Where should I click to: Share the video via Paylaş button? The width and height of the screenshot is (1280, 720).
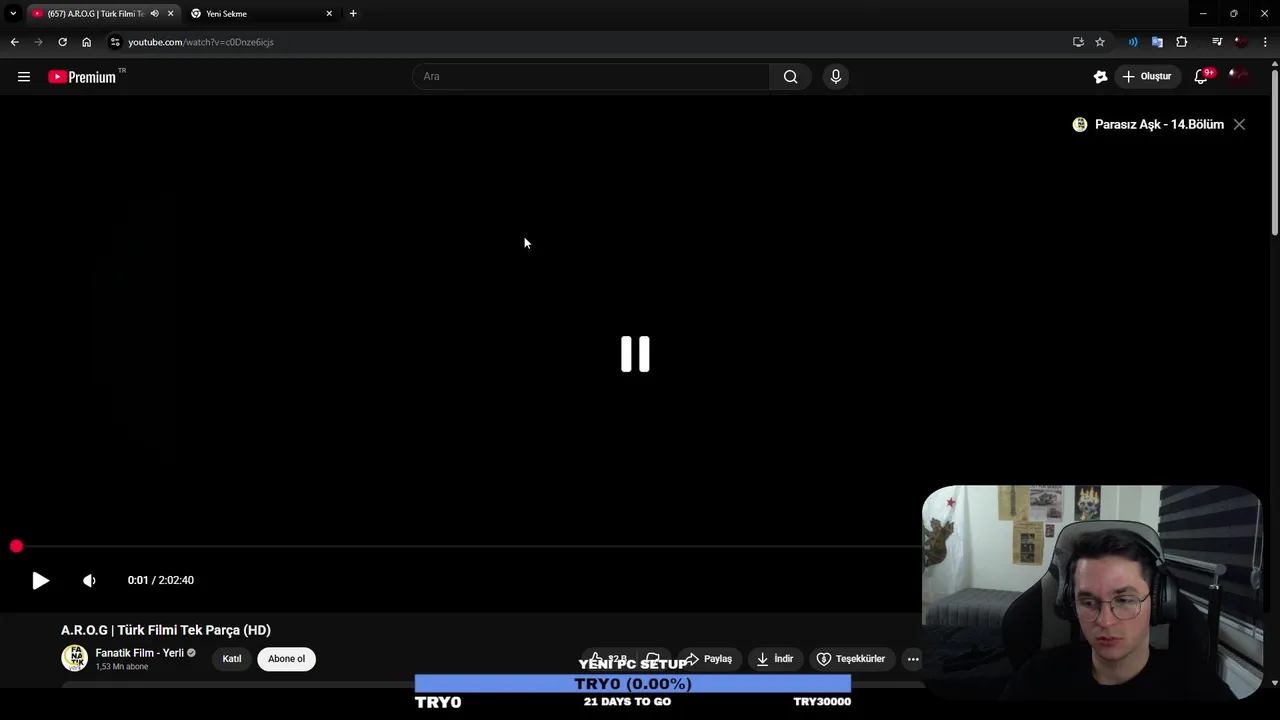click(x=708, y=659)
